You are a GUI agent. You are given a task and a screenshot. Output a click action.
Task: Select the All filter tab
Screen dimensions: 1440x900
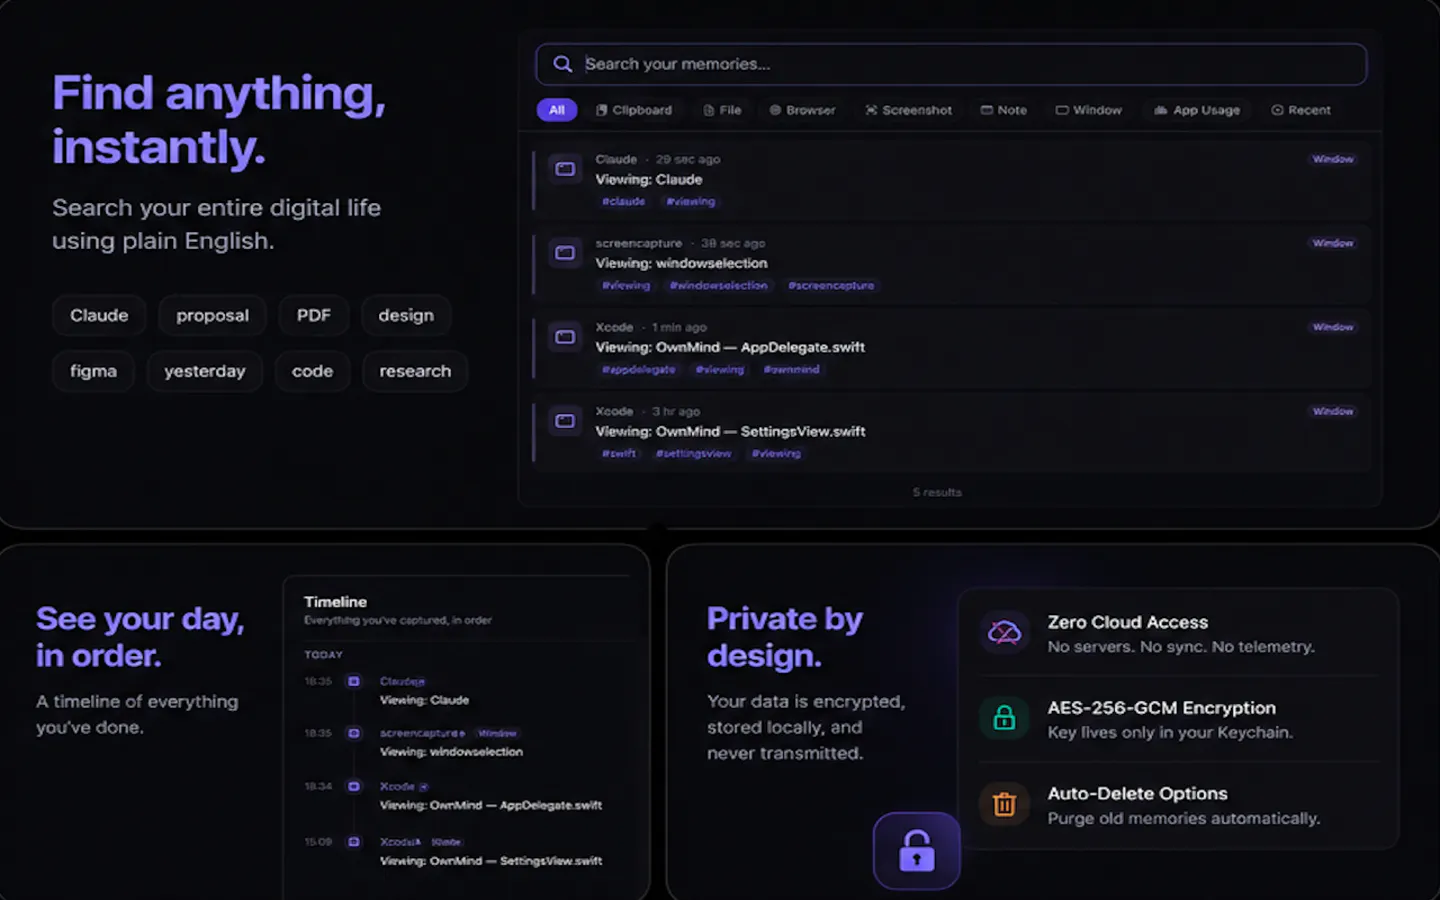[557, 110]
